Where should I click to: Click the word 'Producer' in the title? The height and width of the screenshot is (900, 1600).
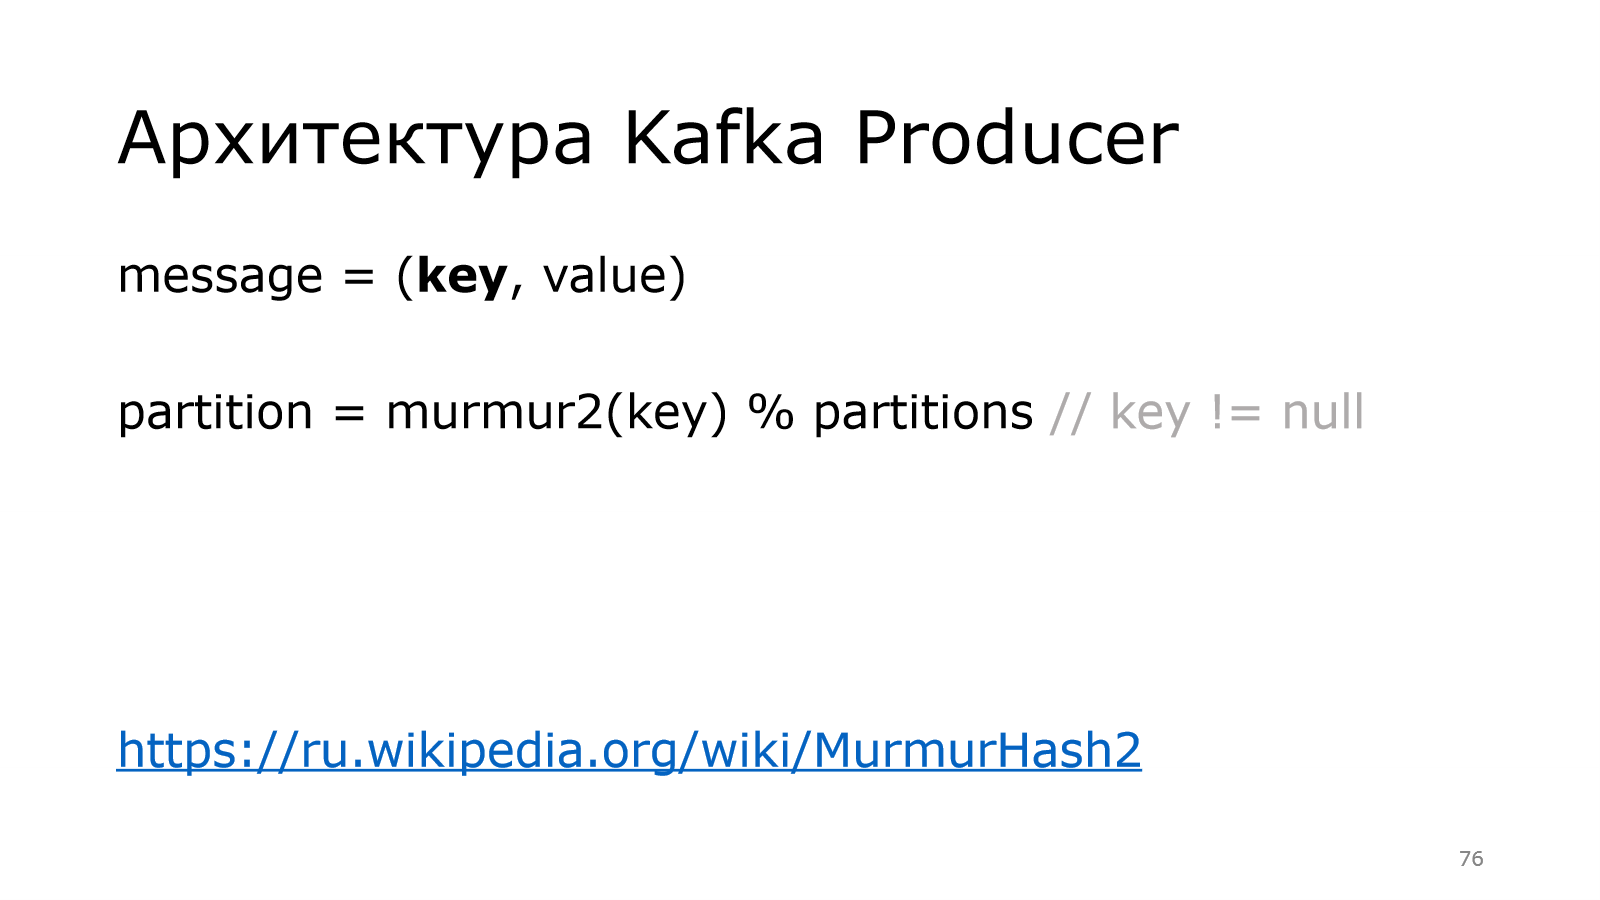pos(1016,138)
